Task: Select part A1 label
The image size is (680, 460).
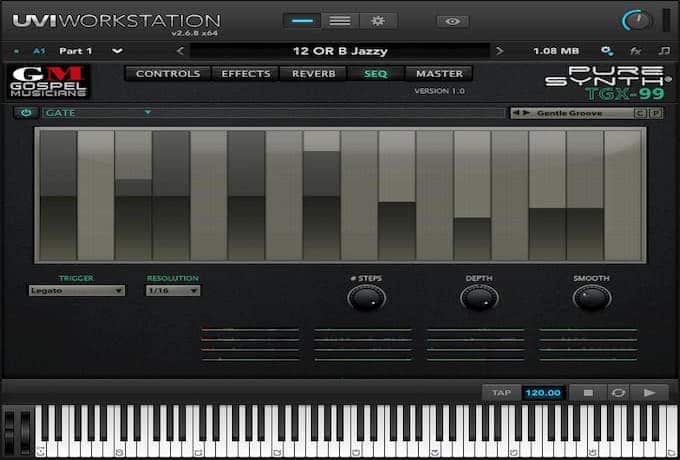Action: 39,51
